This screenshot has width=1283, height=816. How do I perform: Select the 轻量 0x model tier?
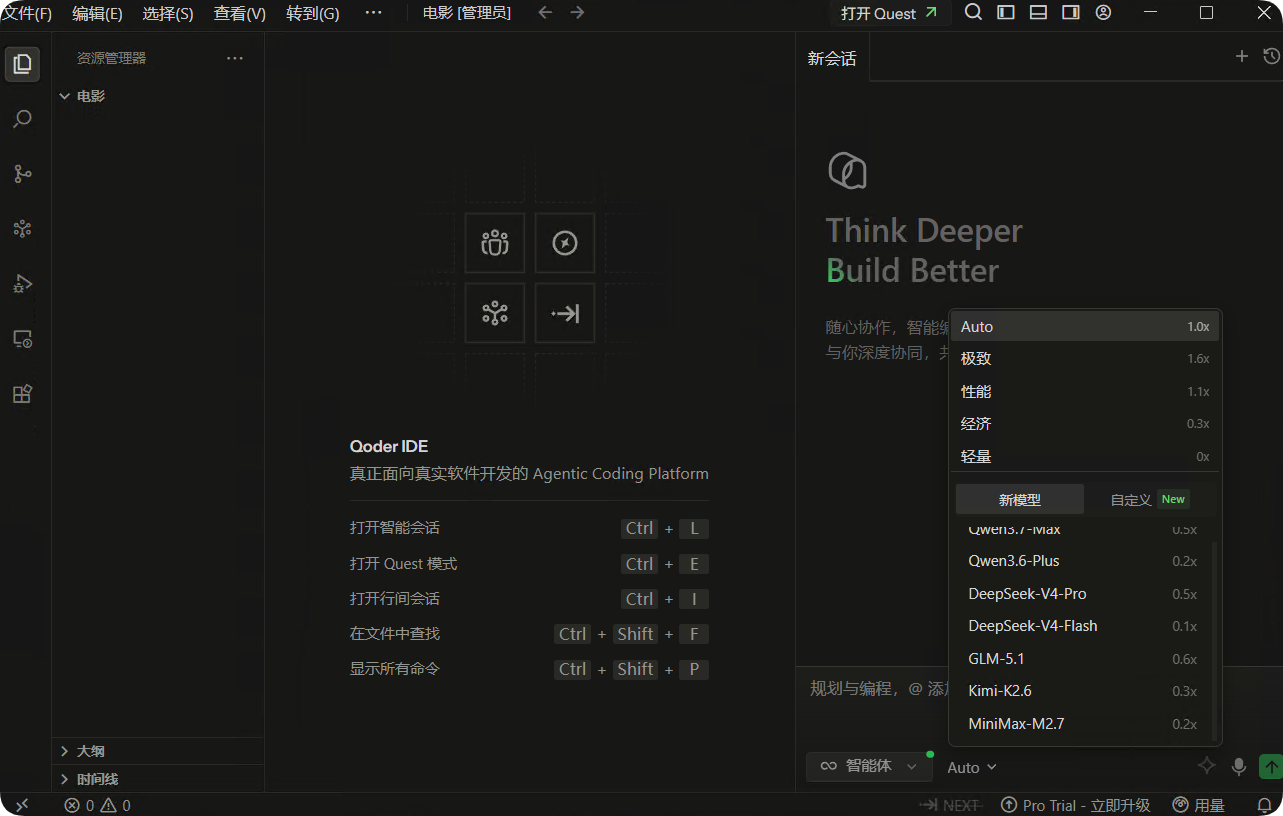point(1085,457)
